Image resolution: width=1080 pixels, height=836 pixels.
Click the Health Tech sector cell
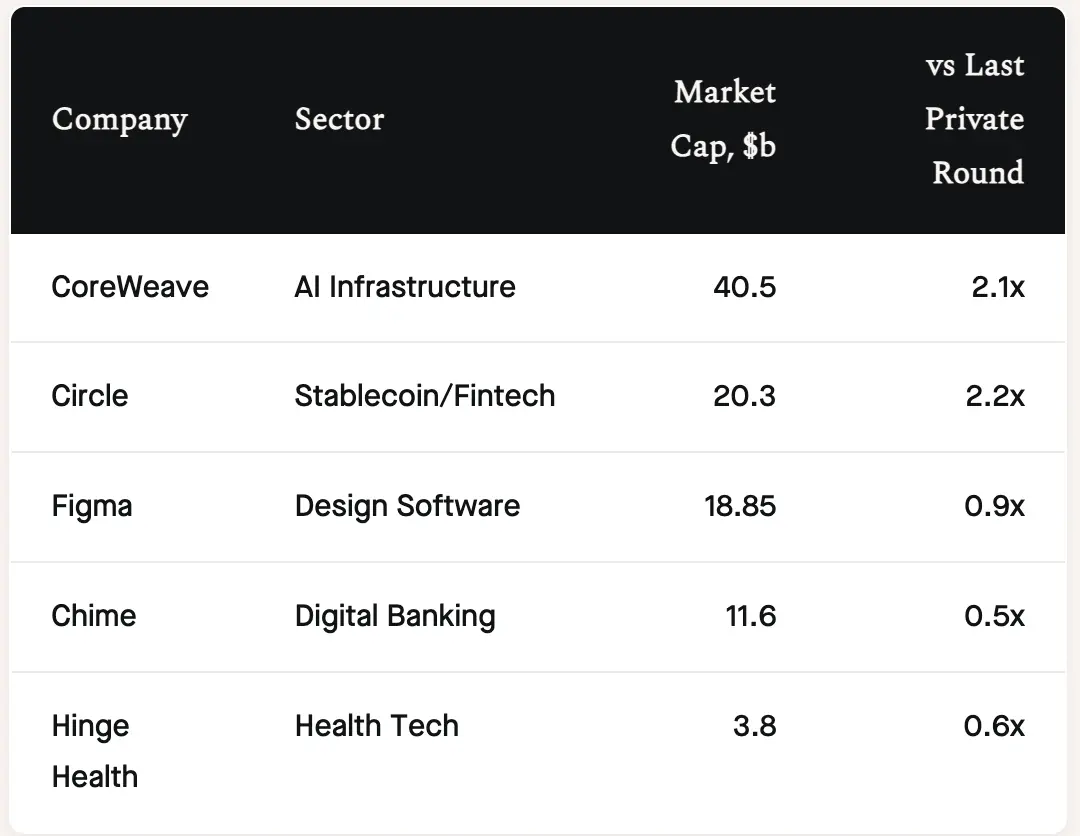click(376, 726)
